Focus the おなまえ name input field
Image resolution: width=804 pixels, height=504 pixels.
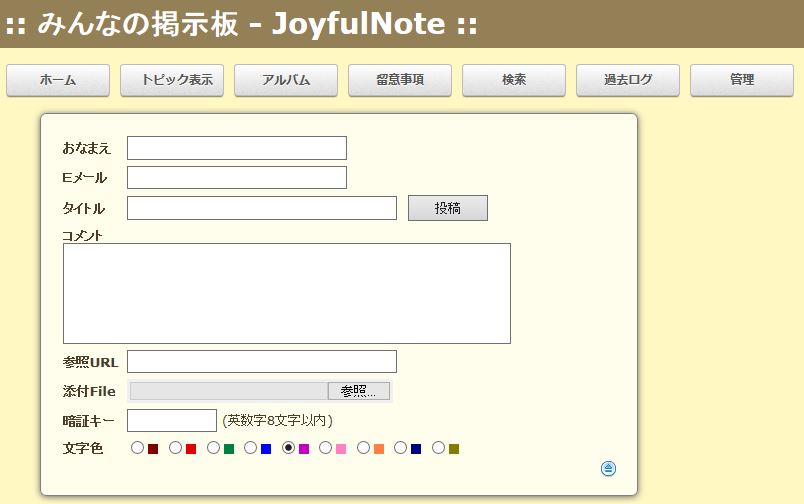(x=237, y=148)
